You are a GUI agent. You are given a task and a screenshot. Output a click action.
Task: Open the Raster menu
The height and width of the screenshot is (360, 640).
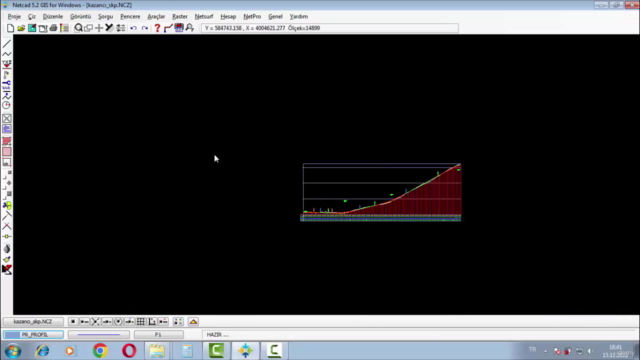point(180,16)
